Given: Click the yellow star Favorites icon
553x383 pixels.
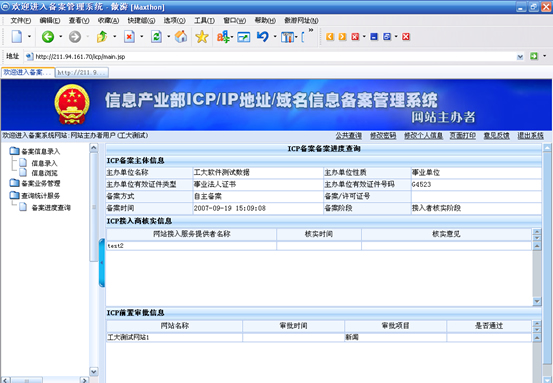Looking at the screenshot, I should coord(202,37).
